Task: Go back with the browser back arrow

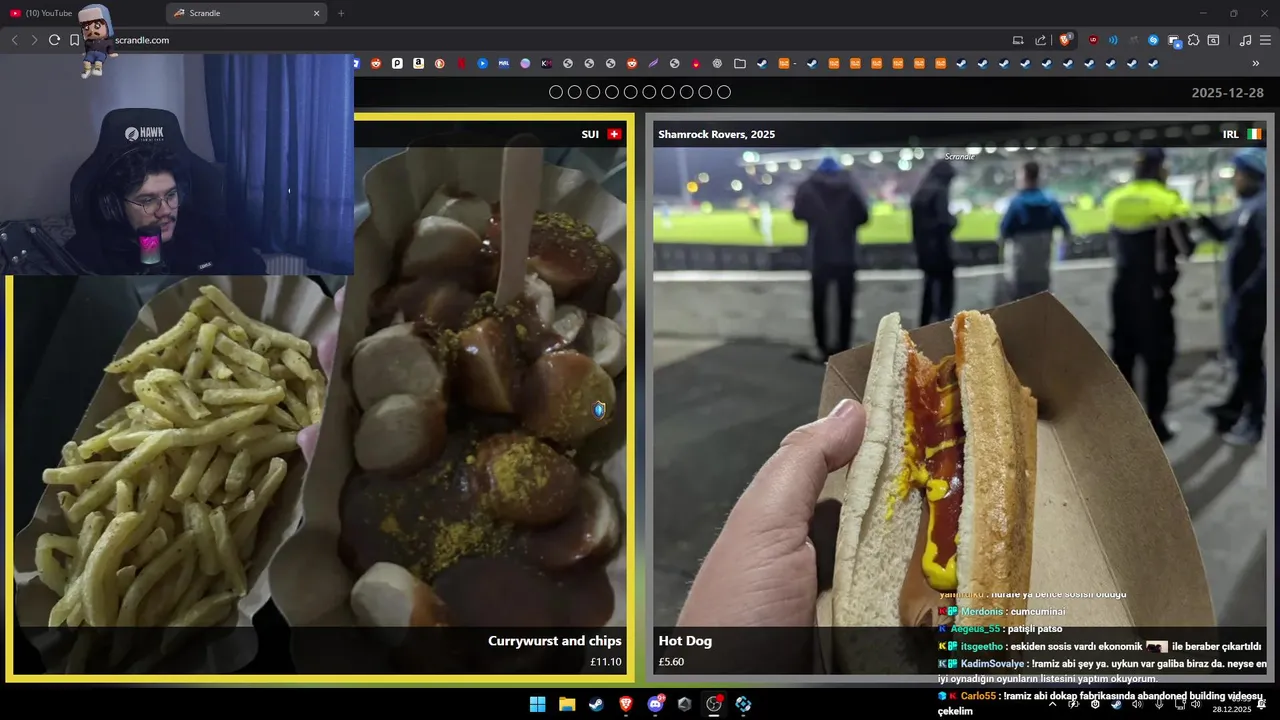Action: (14, 40)
